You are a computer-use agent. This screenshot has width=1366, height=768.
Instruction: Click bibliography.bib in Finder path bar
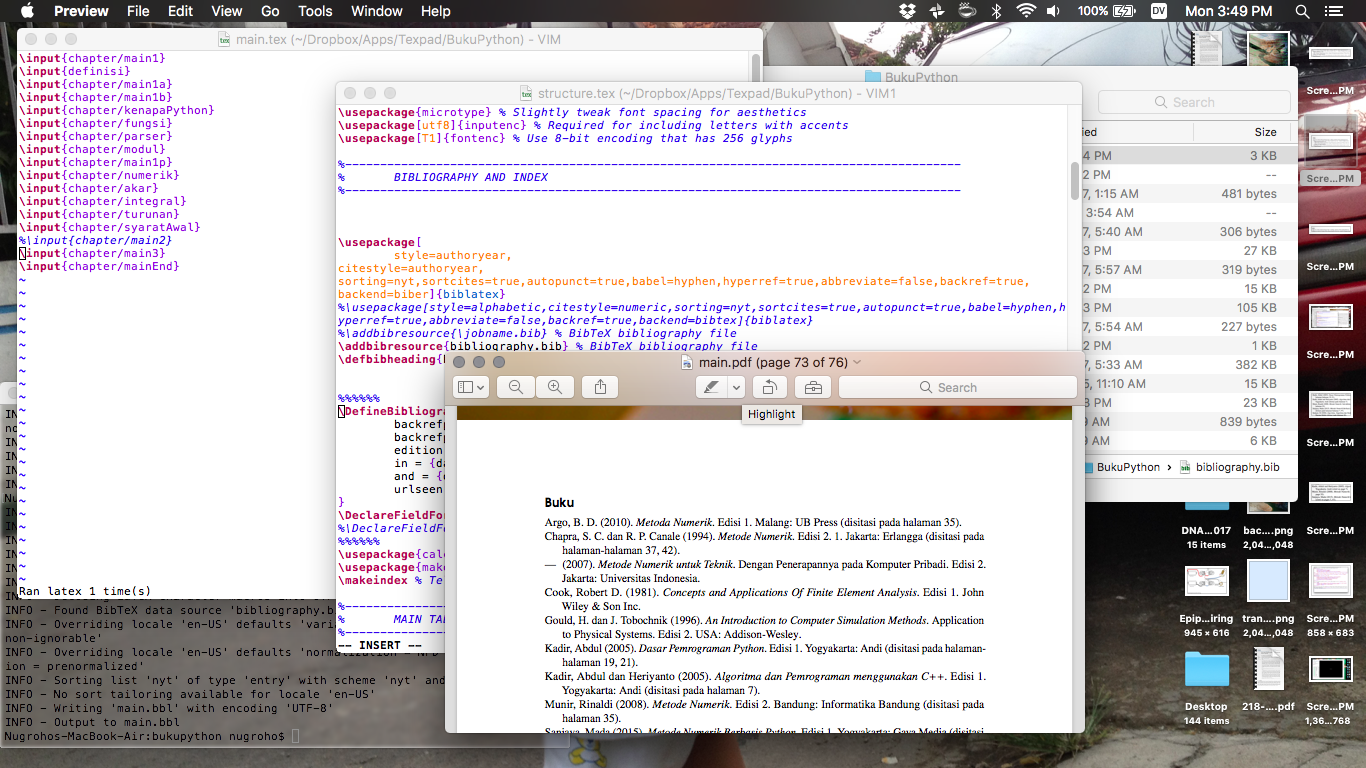click(x=1229, y=467)
